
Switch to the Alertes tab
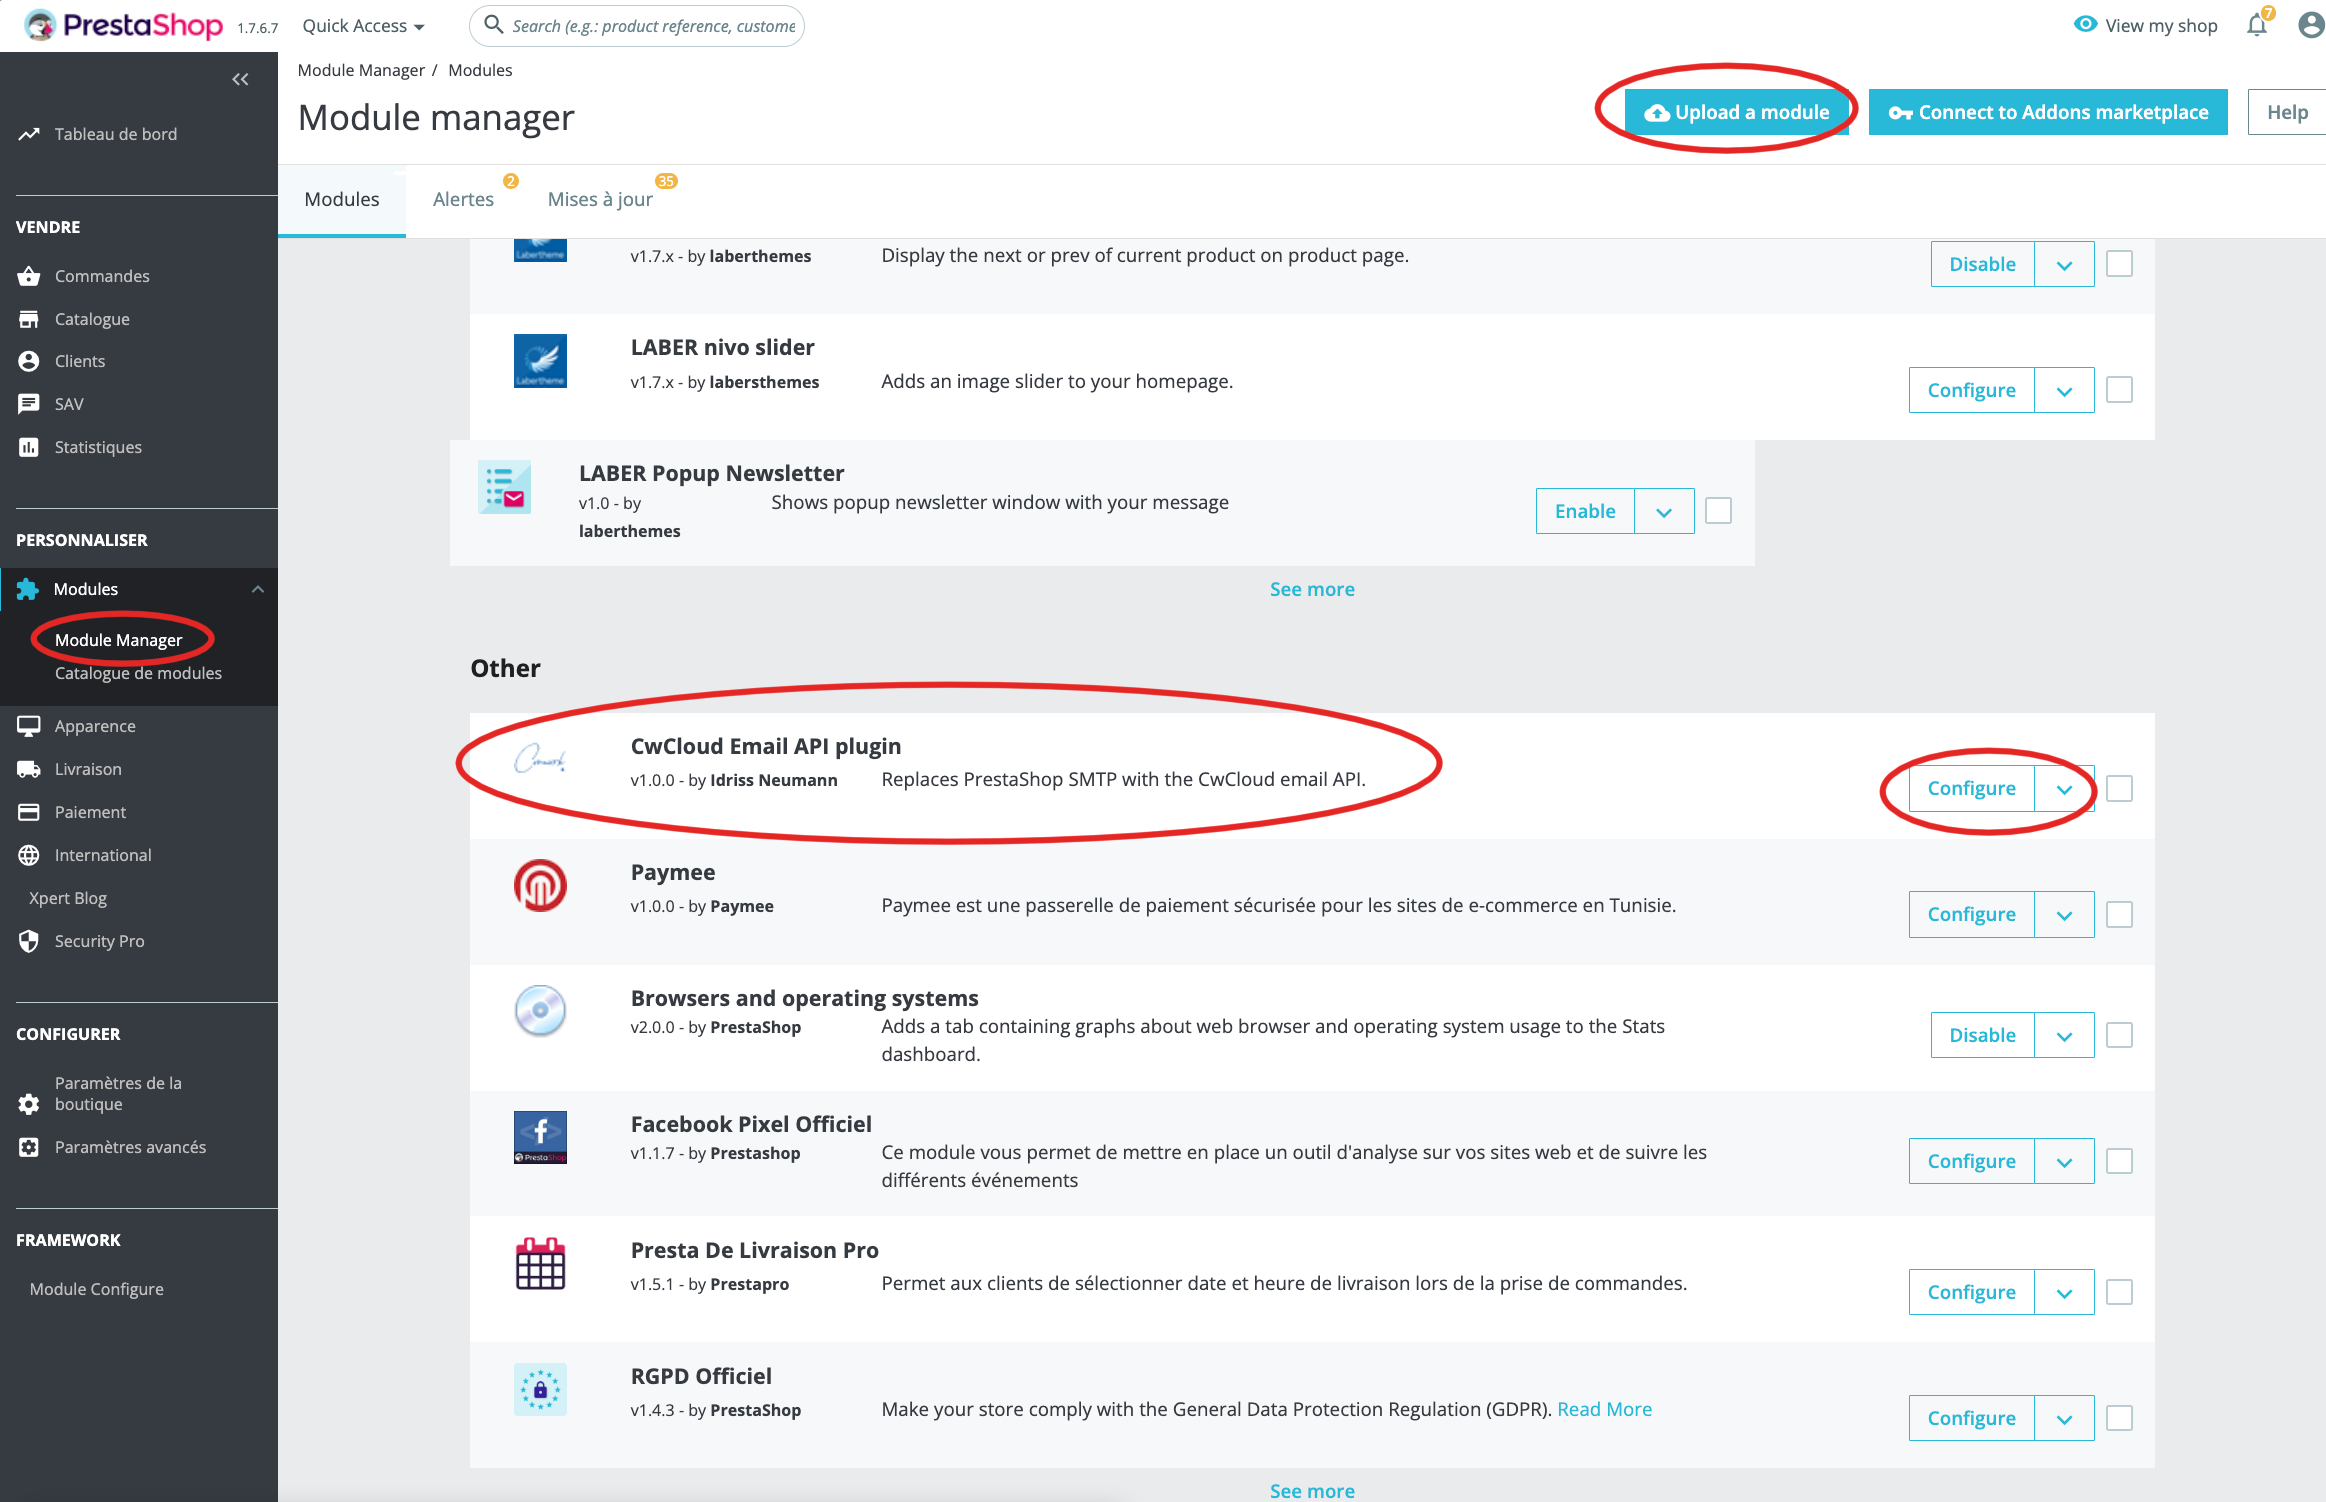click(x=463, y=198)
